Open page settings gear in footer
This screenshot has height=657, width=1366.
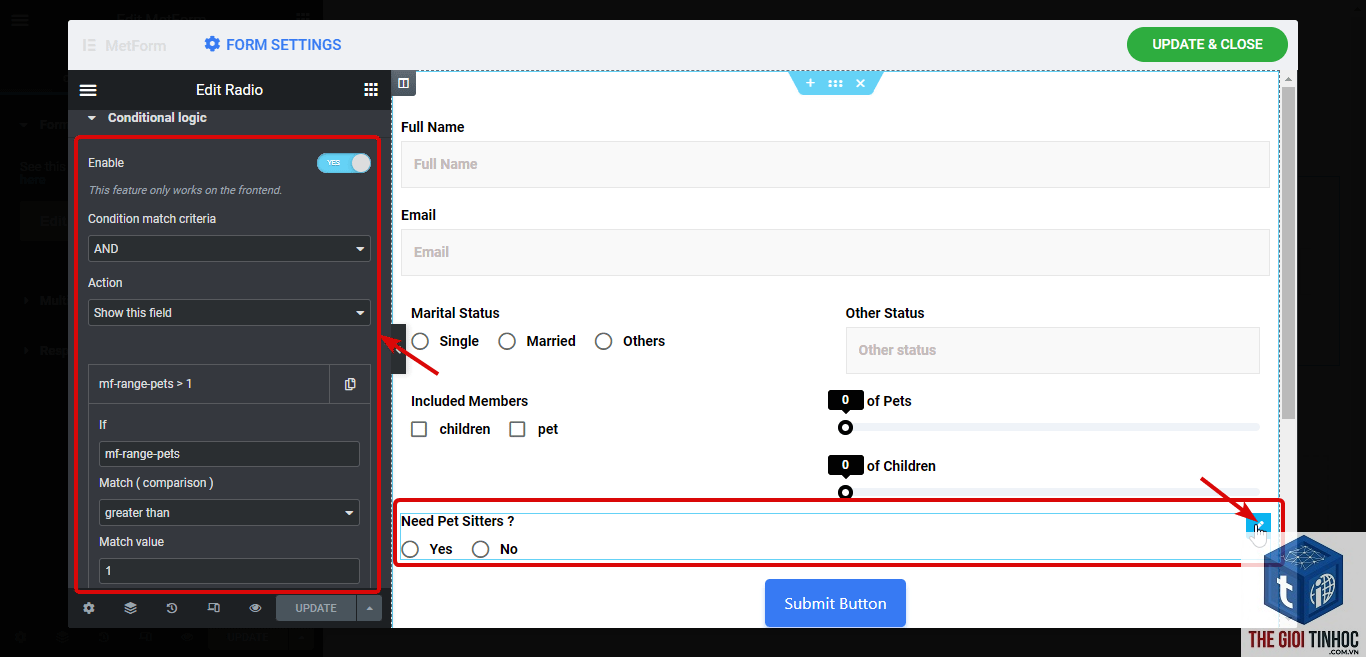89,608
